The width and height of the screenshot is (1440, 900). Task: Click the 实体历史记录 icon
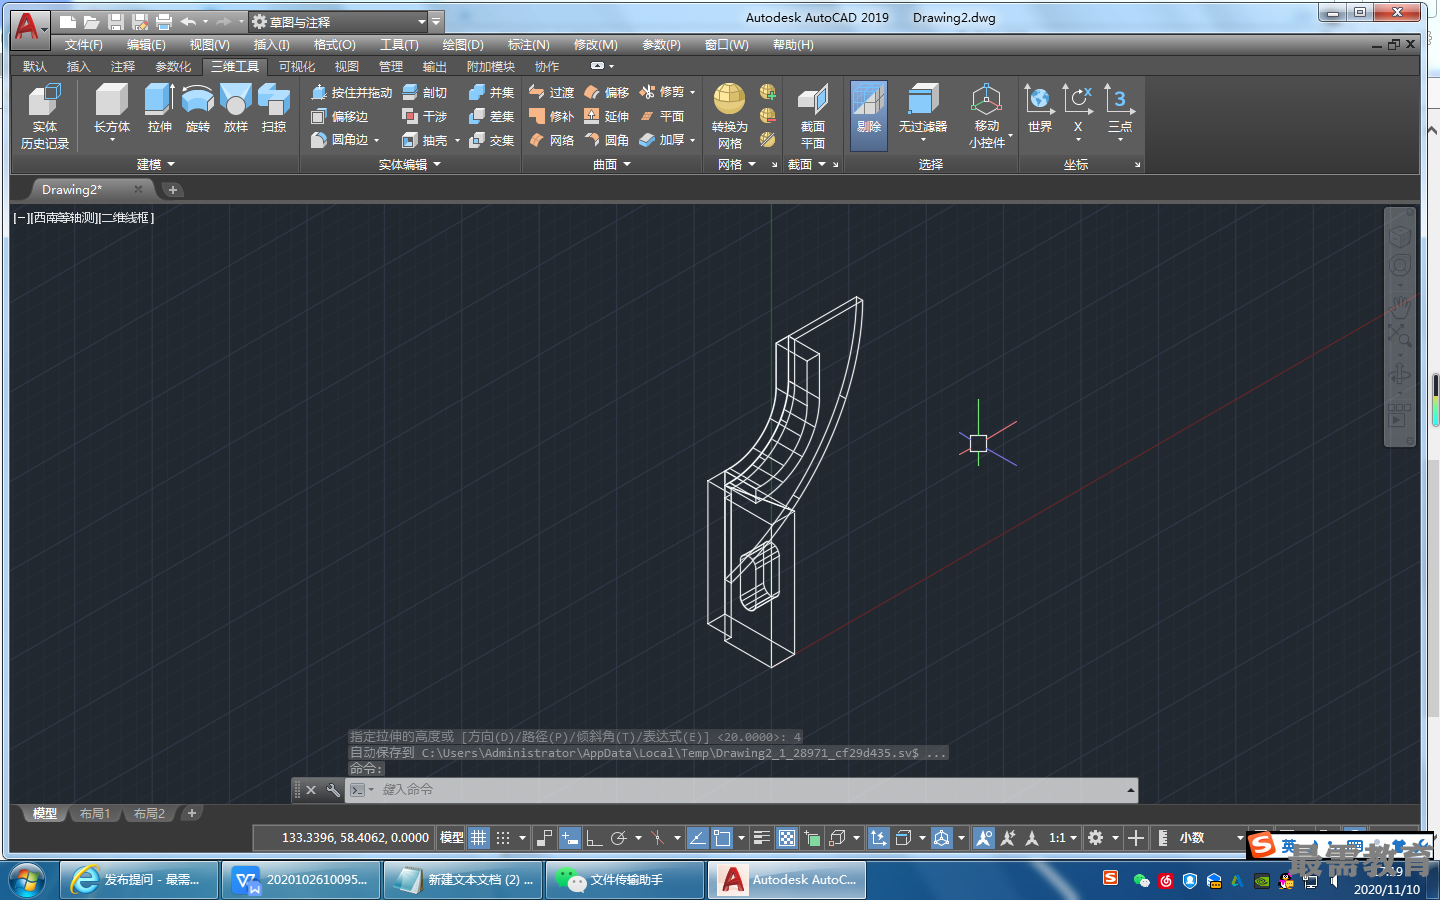(45, 116)
